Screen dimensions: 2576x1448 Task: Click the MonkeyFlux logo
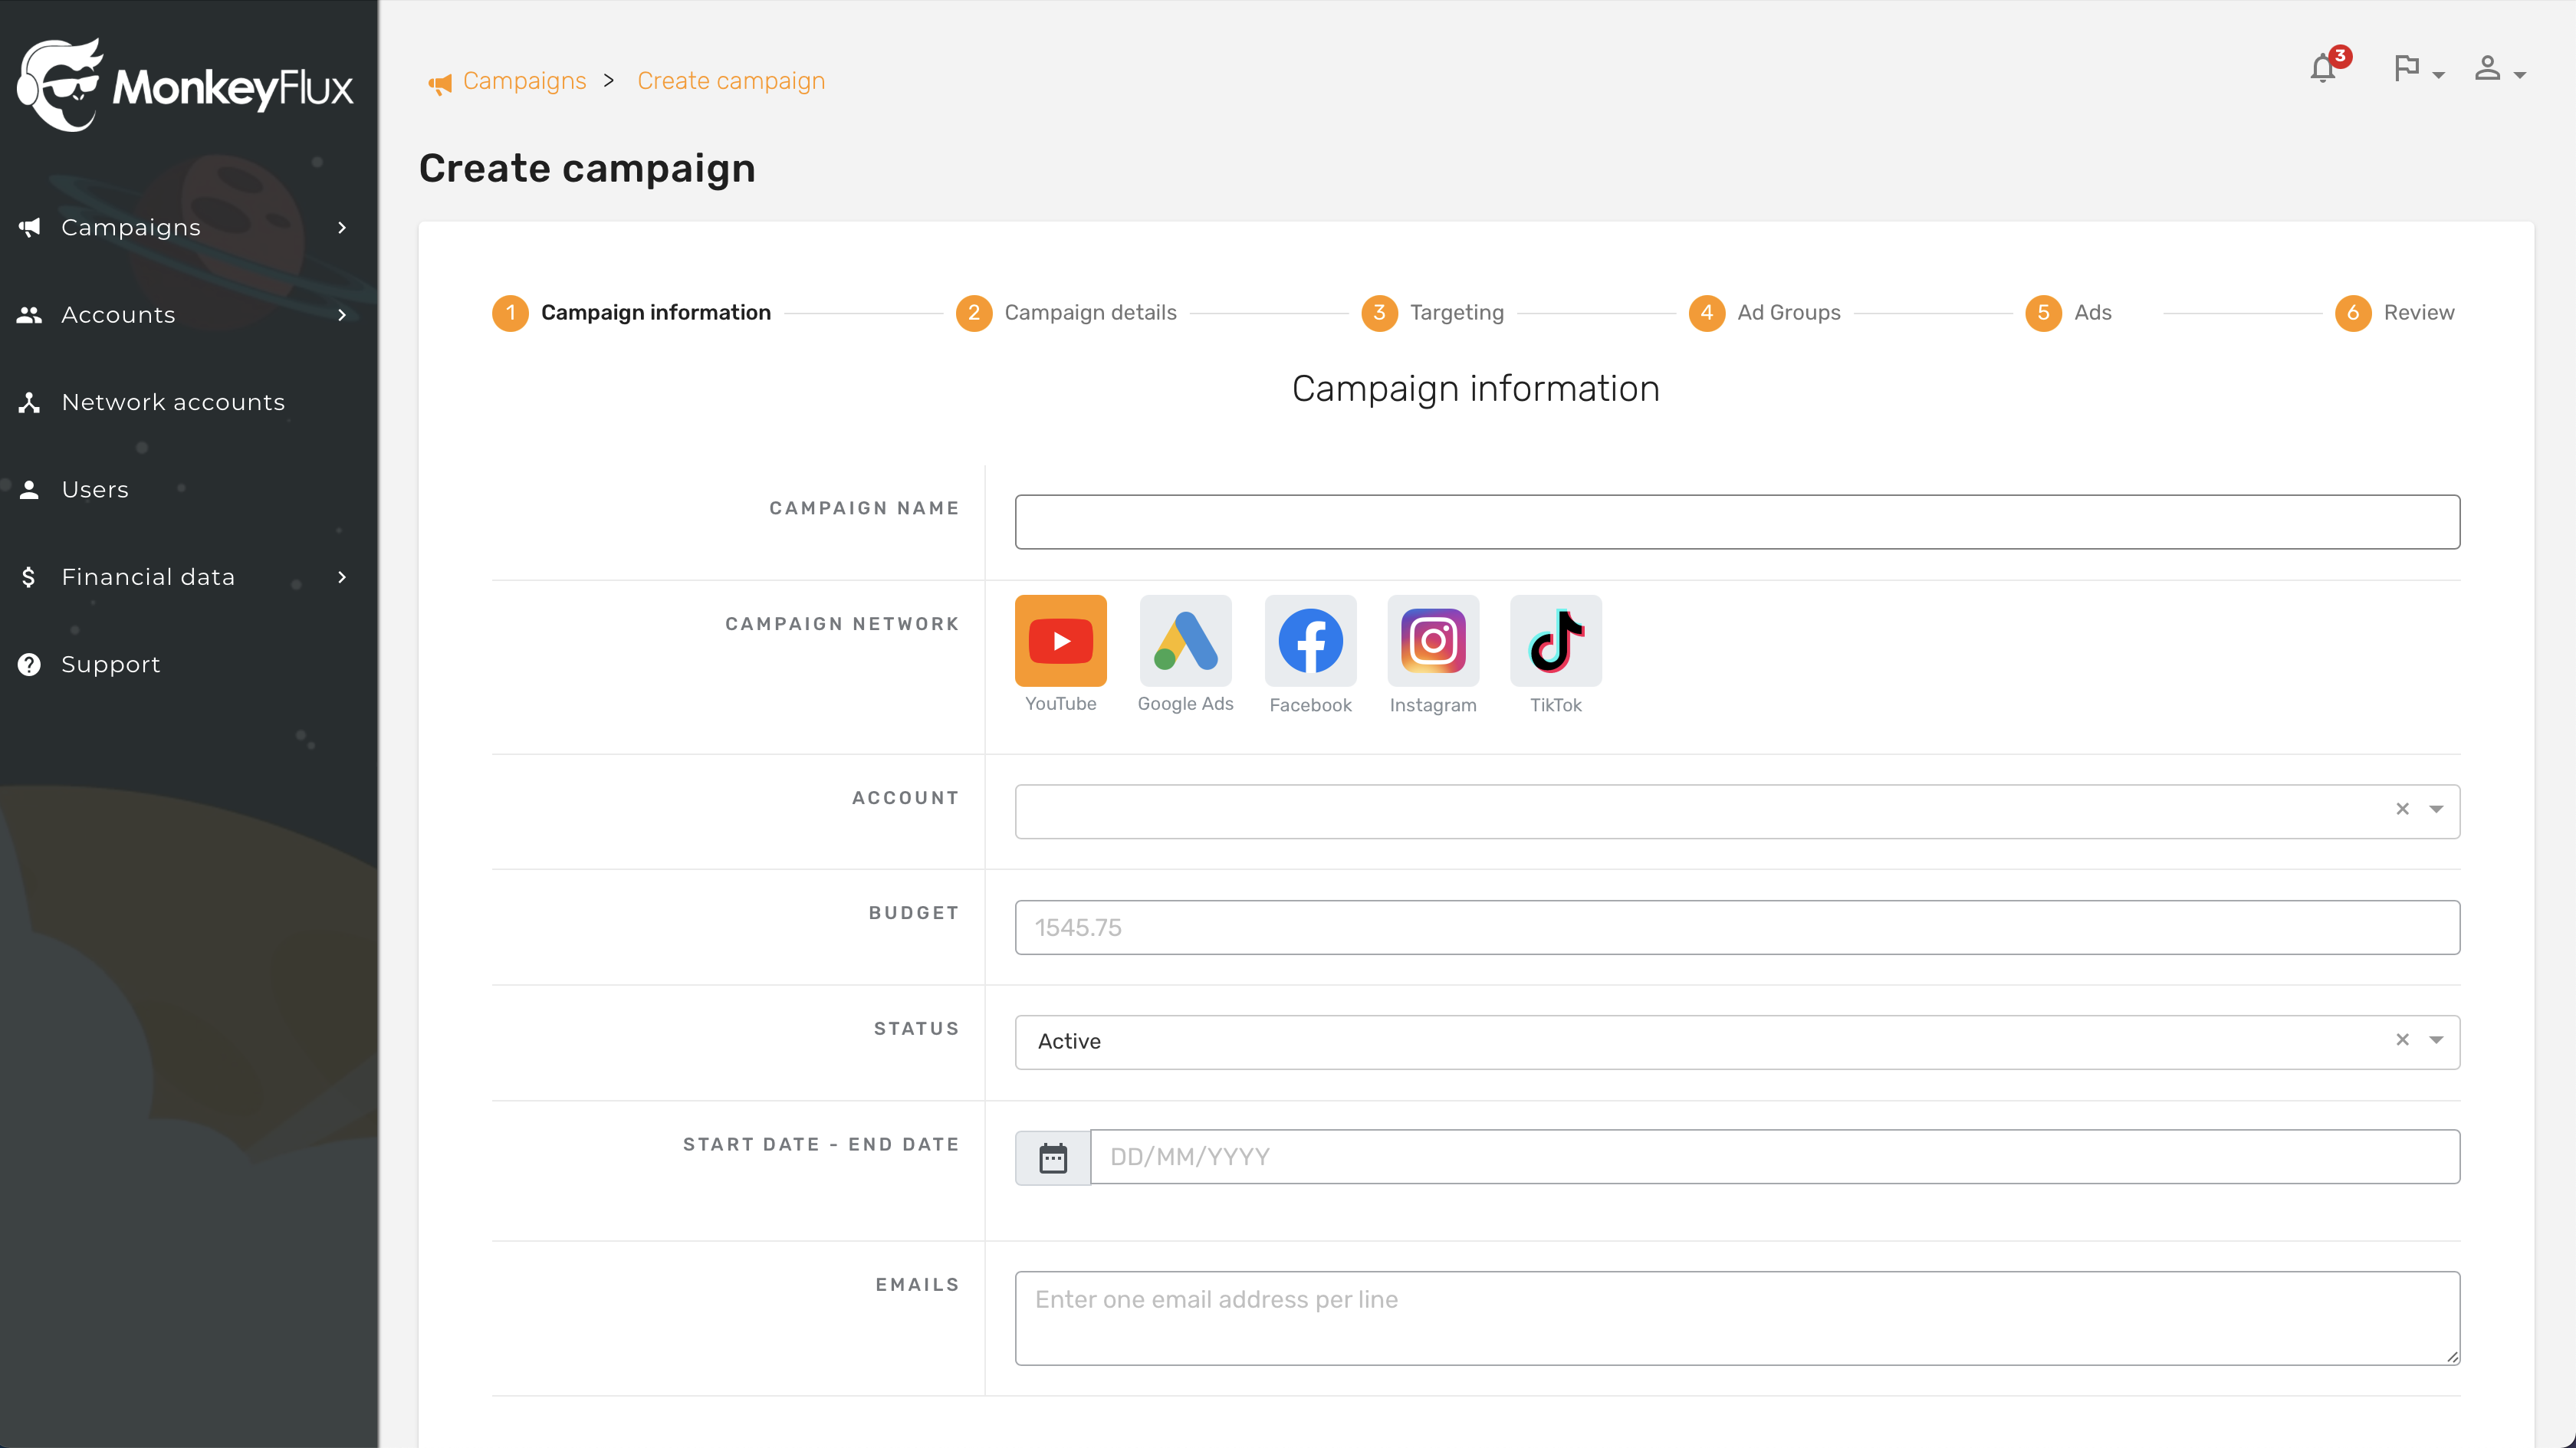pos(186,85)
